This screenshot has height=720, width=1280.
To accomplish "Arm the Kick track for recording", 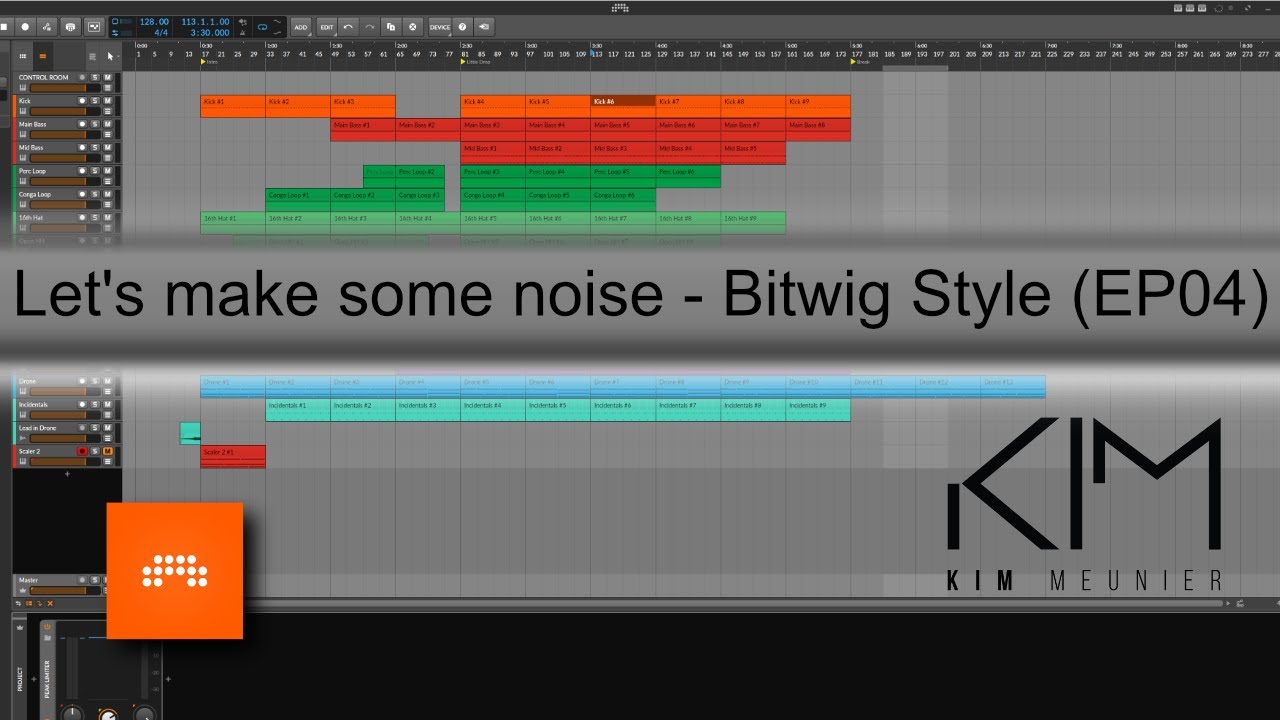I will [82, 101].
